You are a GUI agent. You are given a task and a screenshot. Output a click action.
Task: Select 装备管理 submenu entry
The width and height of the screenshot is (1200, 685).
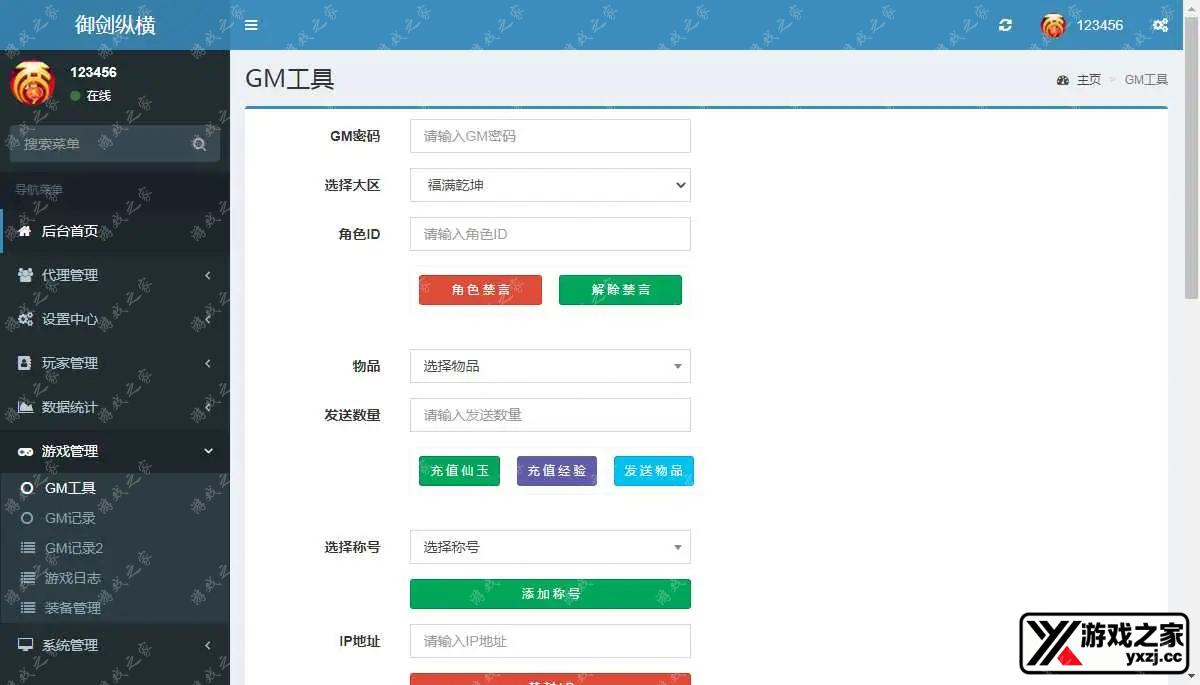tap(115, 608)
